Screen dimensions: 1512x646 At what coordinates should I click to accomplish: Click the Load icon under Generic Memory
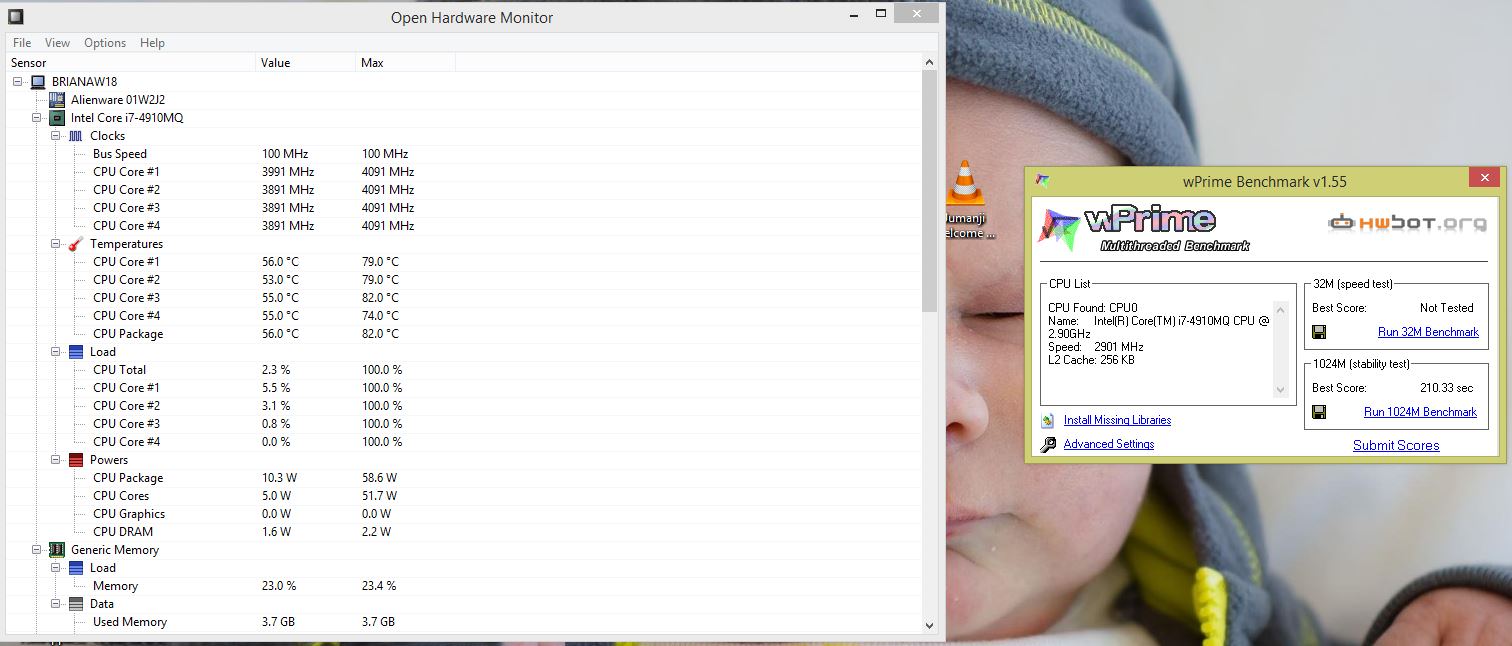point(76,568)
